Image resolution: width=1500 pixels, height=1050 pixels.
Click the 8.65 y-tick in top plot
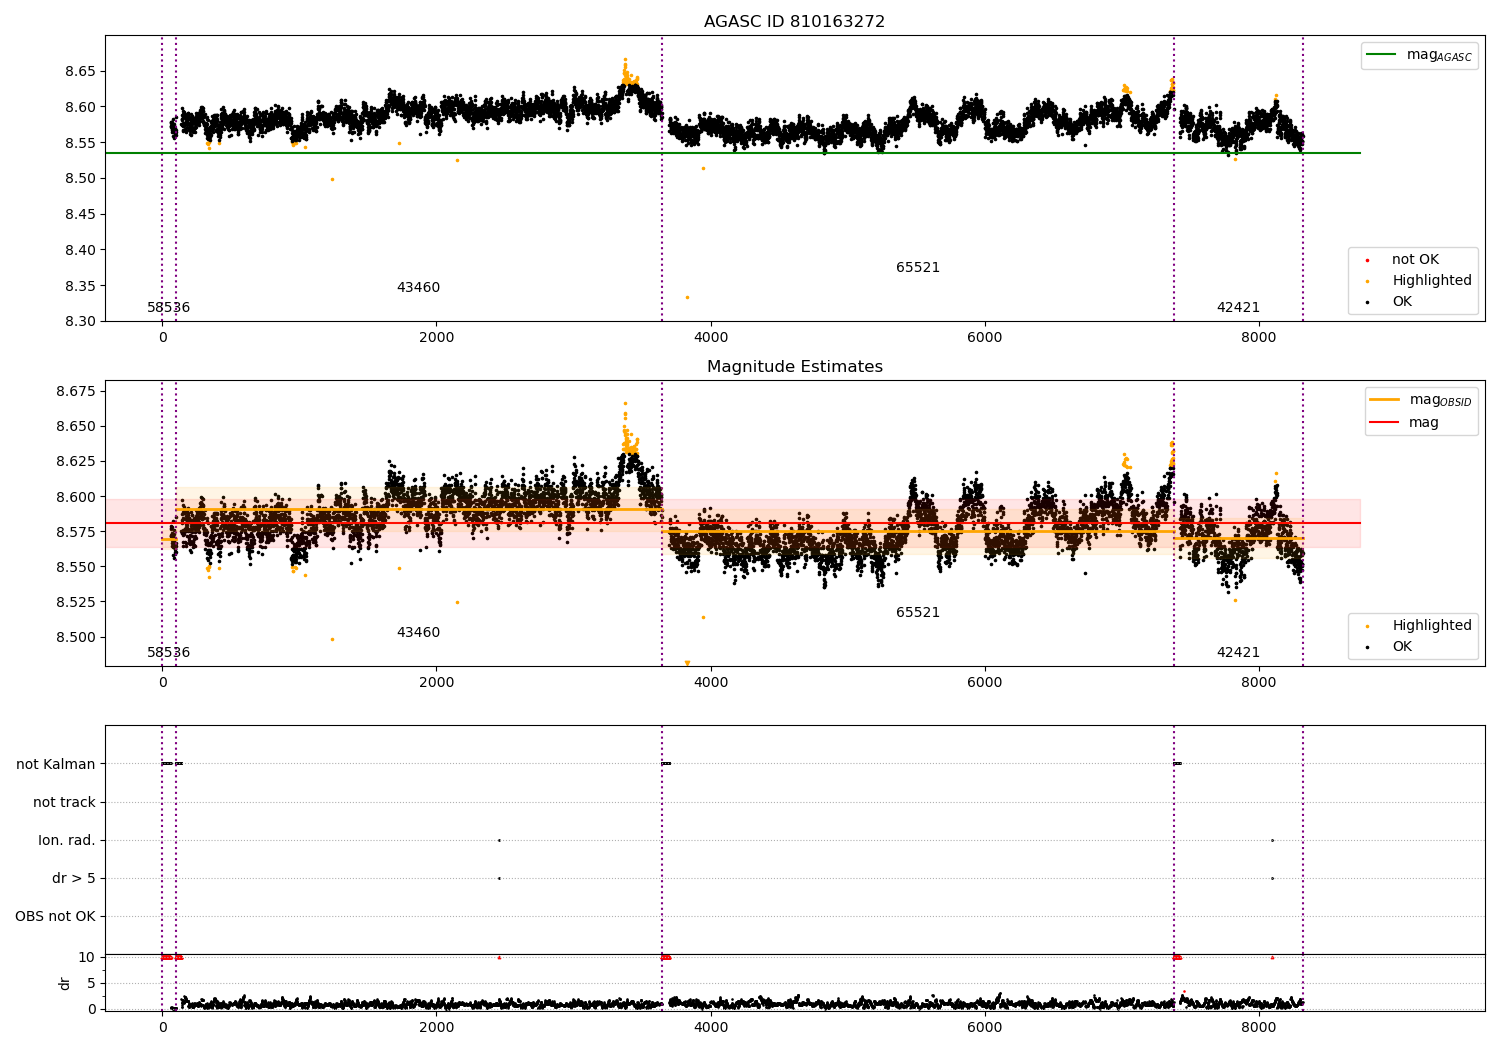coord(79,72)
